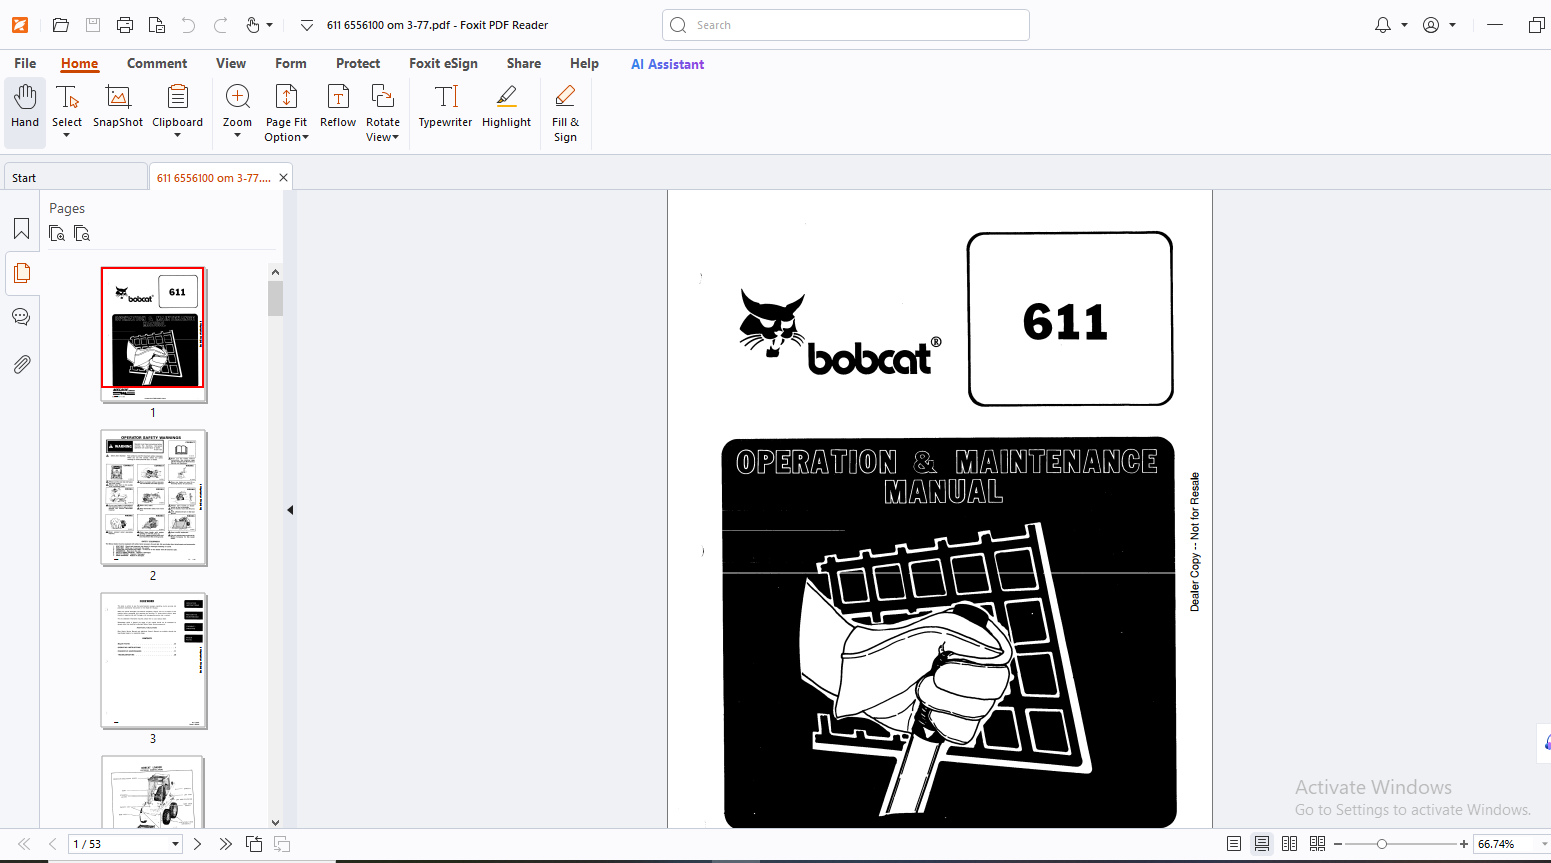
Task: Expand the quick access toolbar dropdown
Action: click(306, 25)
